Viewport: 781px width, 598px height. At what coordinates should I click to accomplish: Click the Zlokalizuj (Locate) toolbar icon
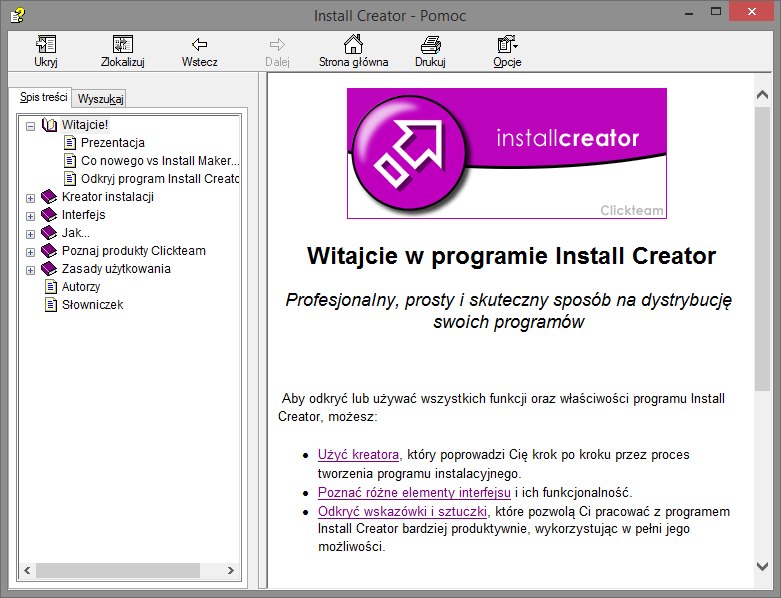coord(123,44)
